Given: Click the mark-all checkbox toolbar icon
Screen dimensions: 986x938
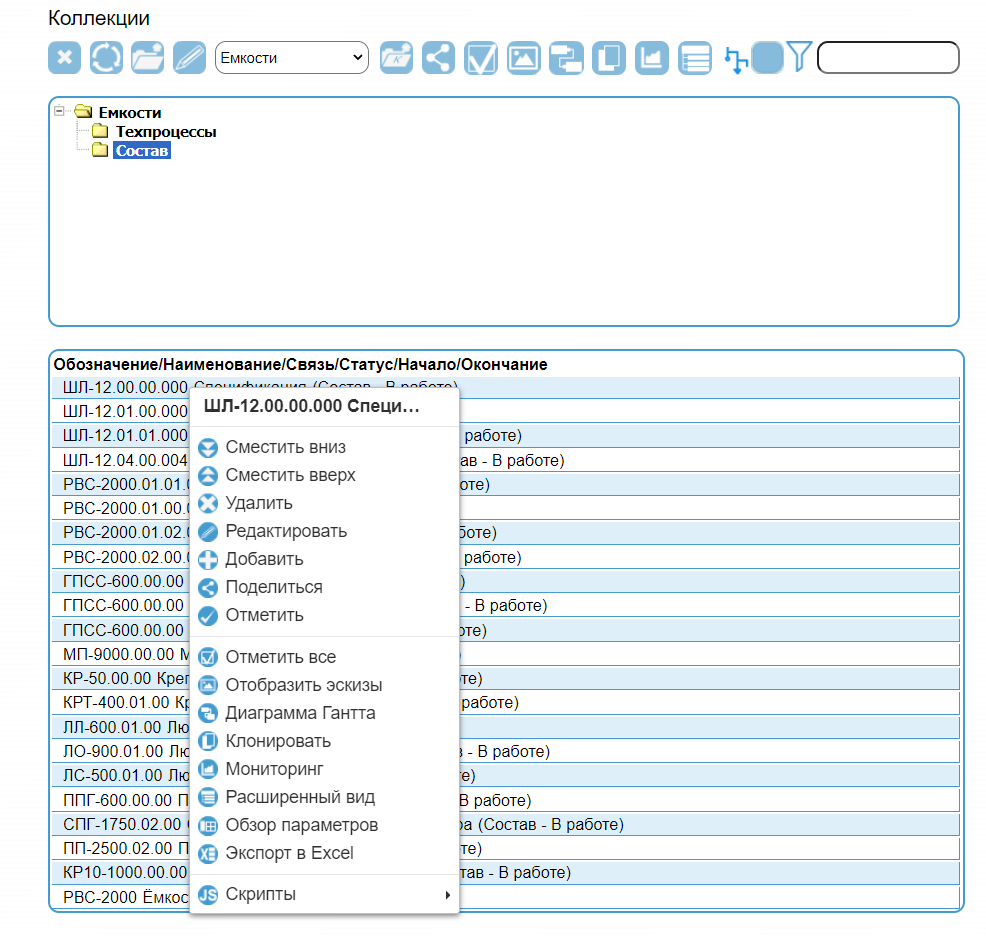Looking at the screenshot, I should tap(481, 57).
